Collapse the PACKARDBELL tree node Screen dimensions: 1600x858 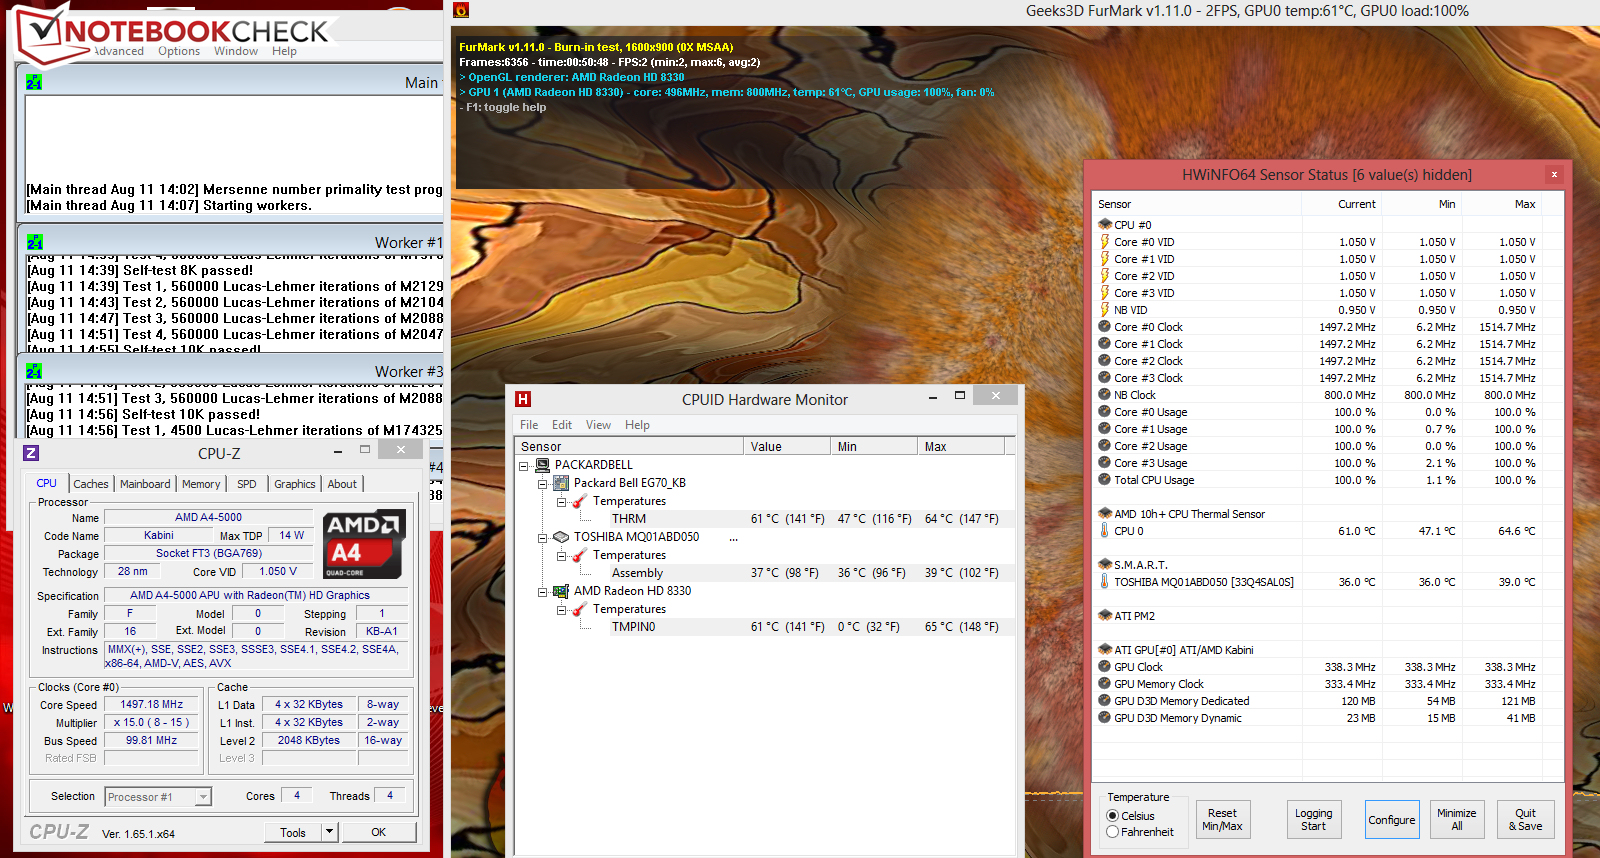[x=524, y=466]
